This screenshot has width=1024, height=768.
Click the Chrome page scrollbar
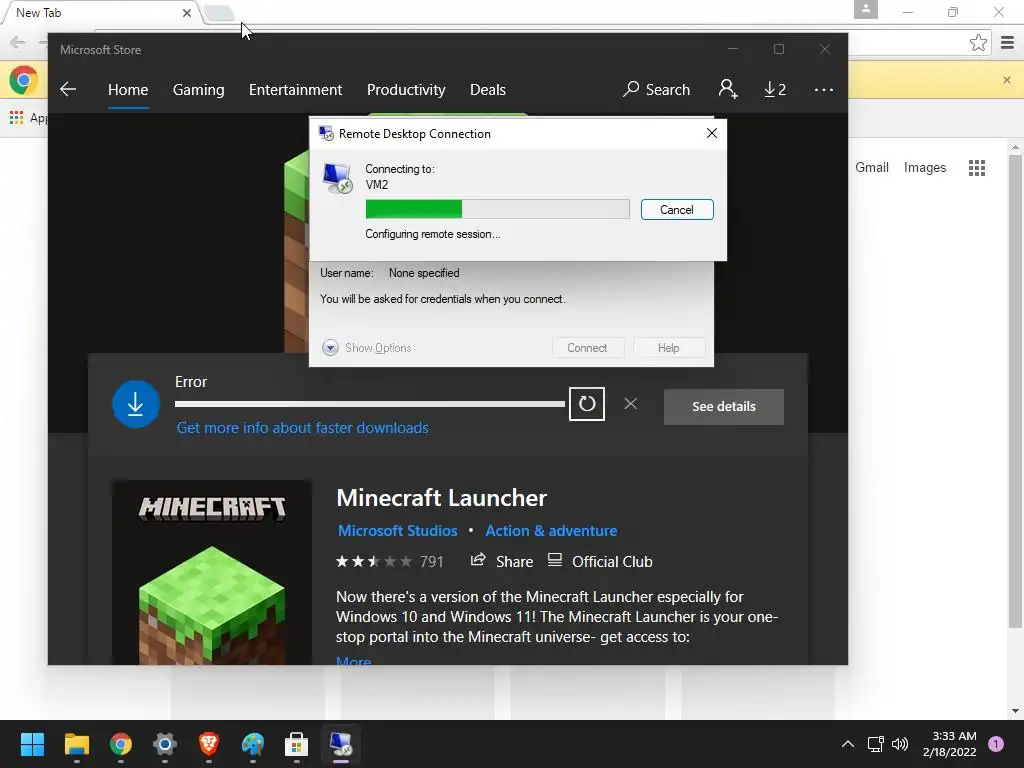coord(1015,392)
